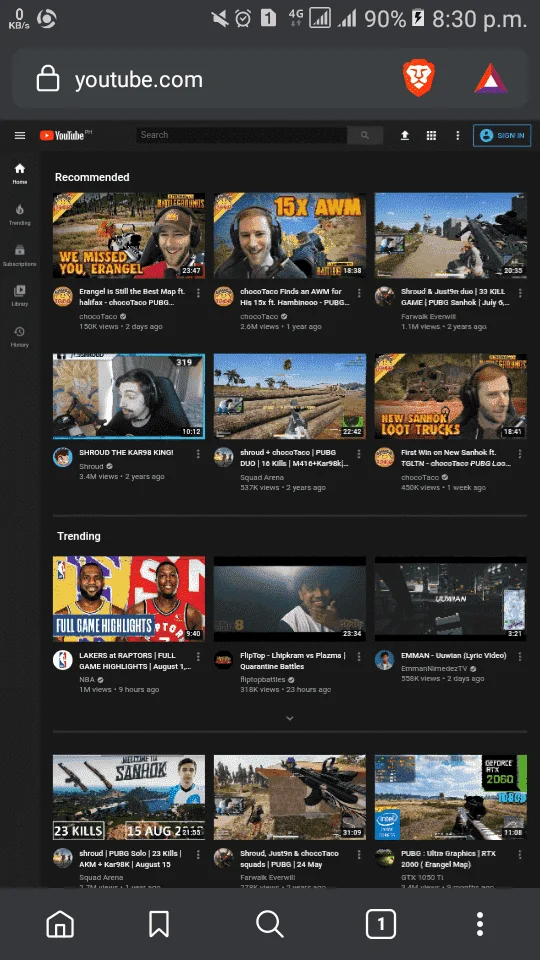Click the search magnifier button beside Search field
This screenshot has height=960, width=540.
point(365,135)
